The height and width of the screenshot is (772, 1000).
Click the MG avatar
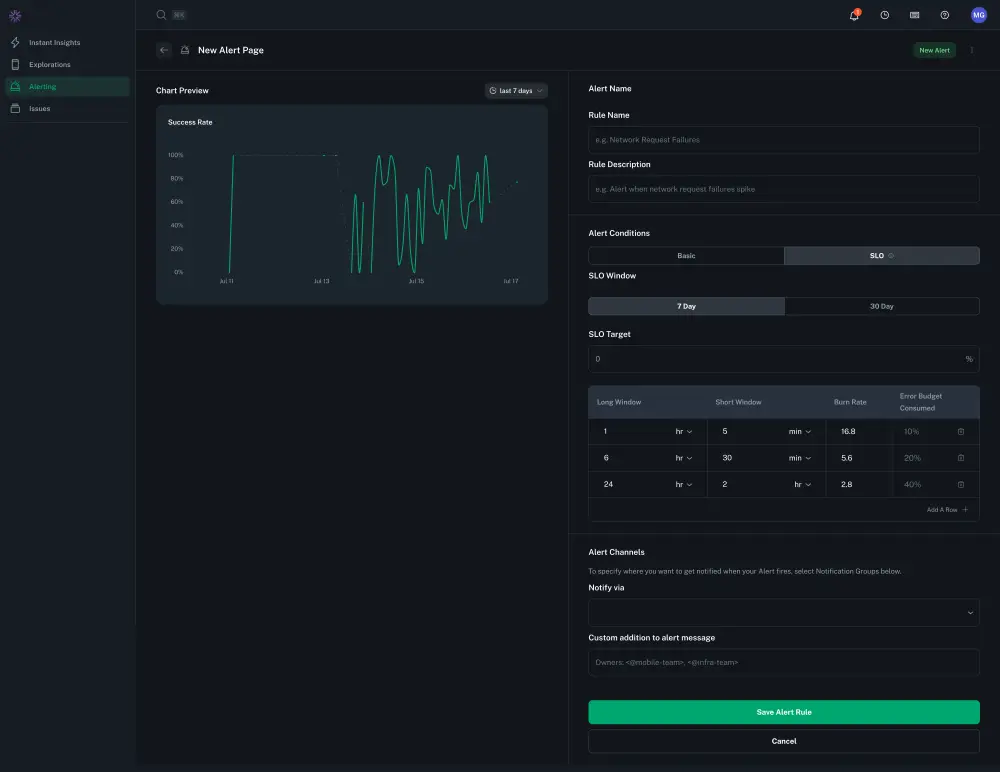[x=978, y=15]
